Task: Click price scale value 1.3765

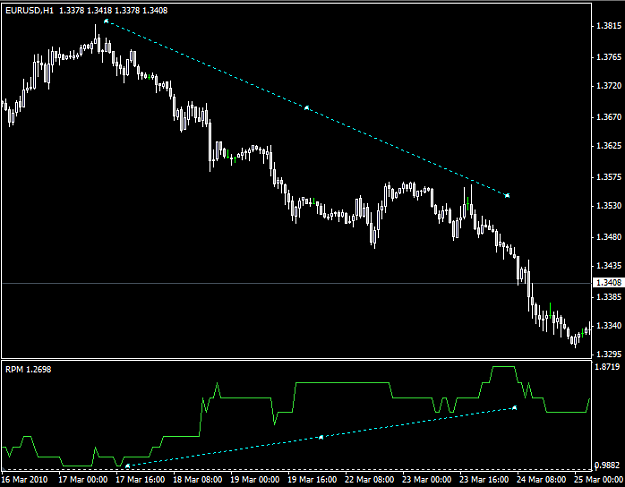Action: coord(609,57)
